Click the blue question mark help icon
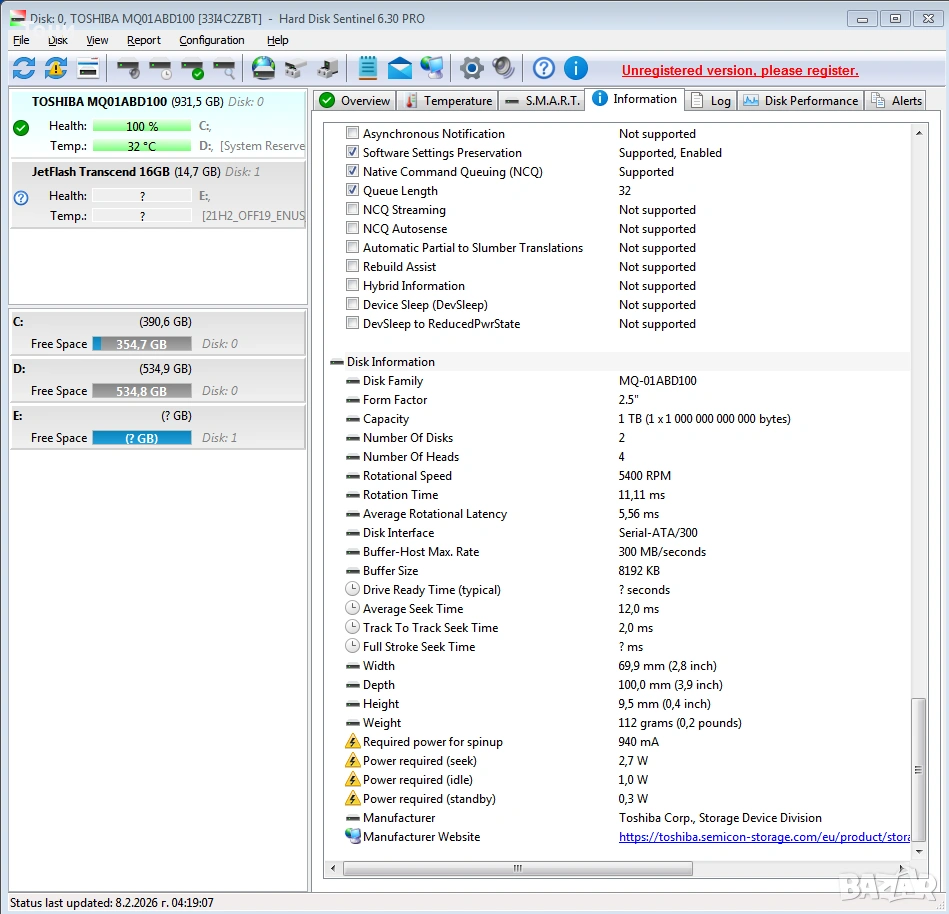 click(x=543, y=68)
